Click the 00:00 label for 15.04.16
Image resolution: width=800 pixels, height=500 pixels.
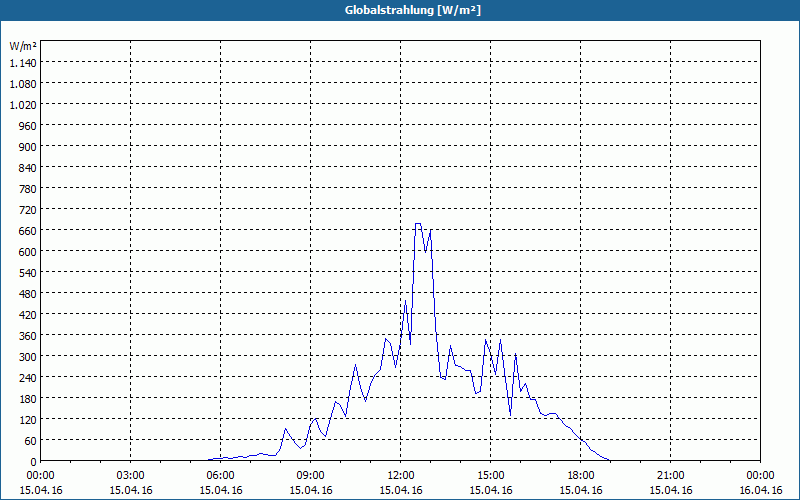(x=40, y=476)
